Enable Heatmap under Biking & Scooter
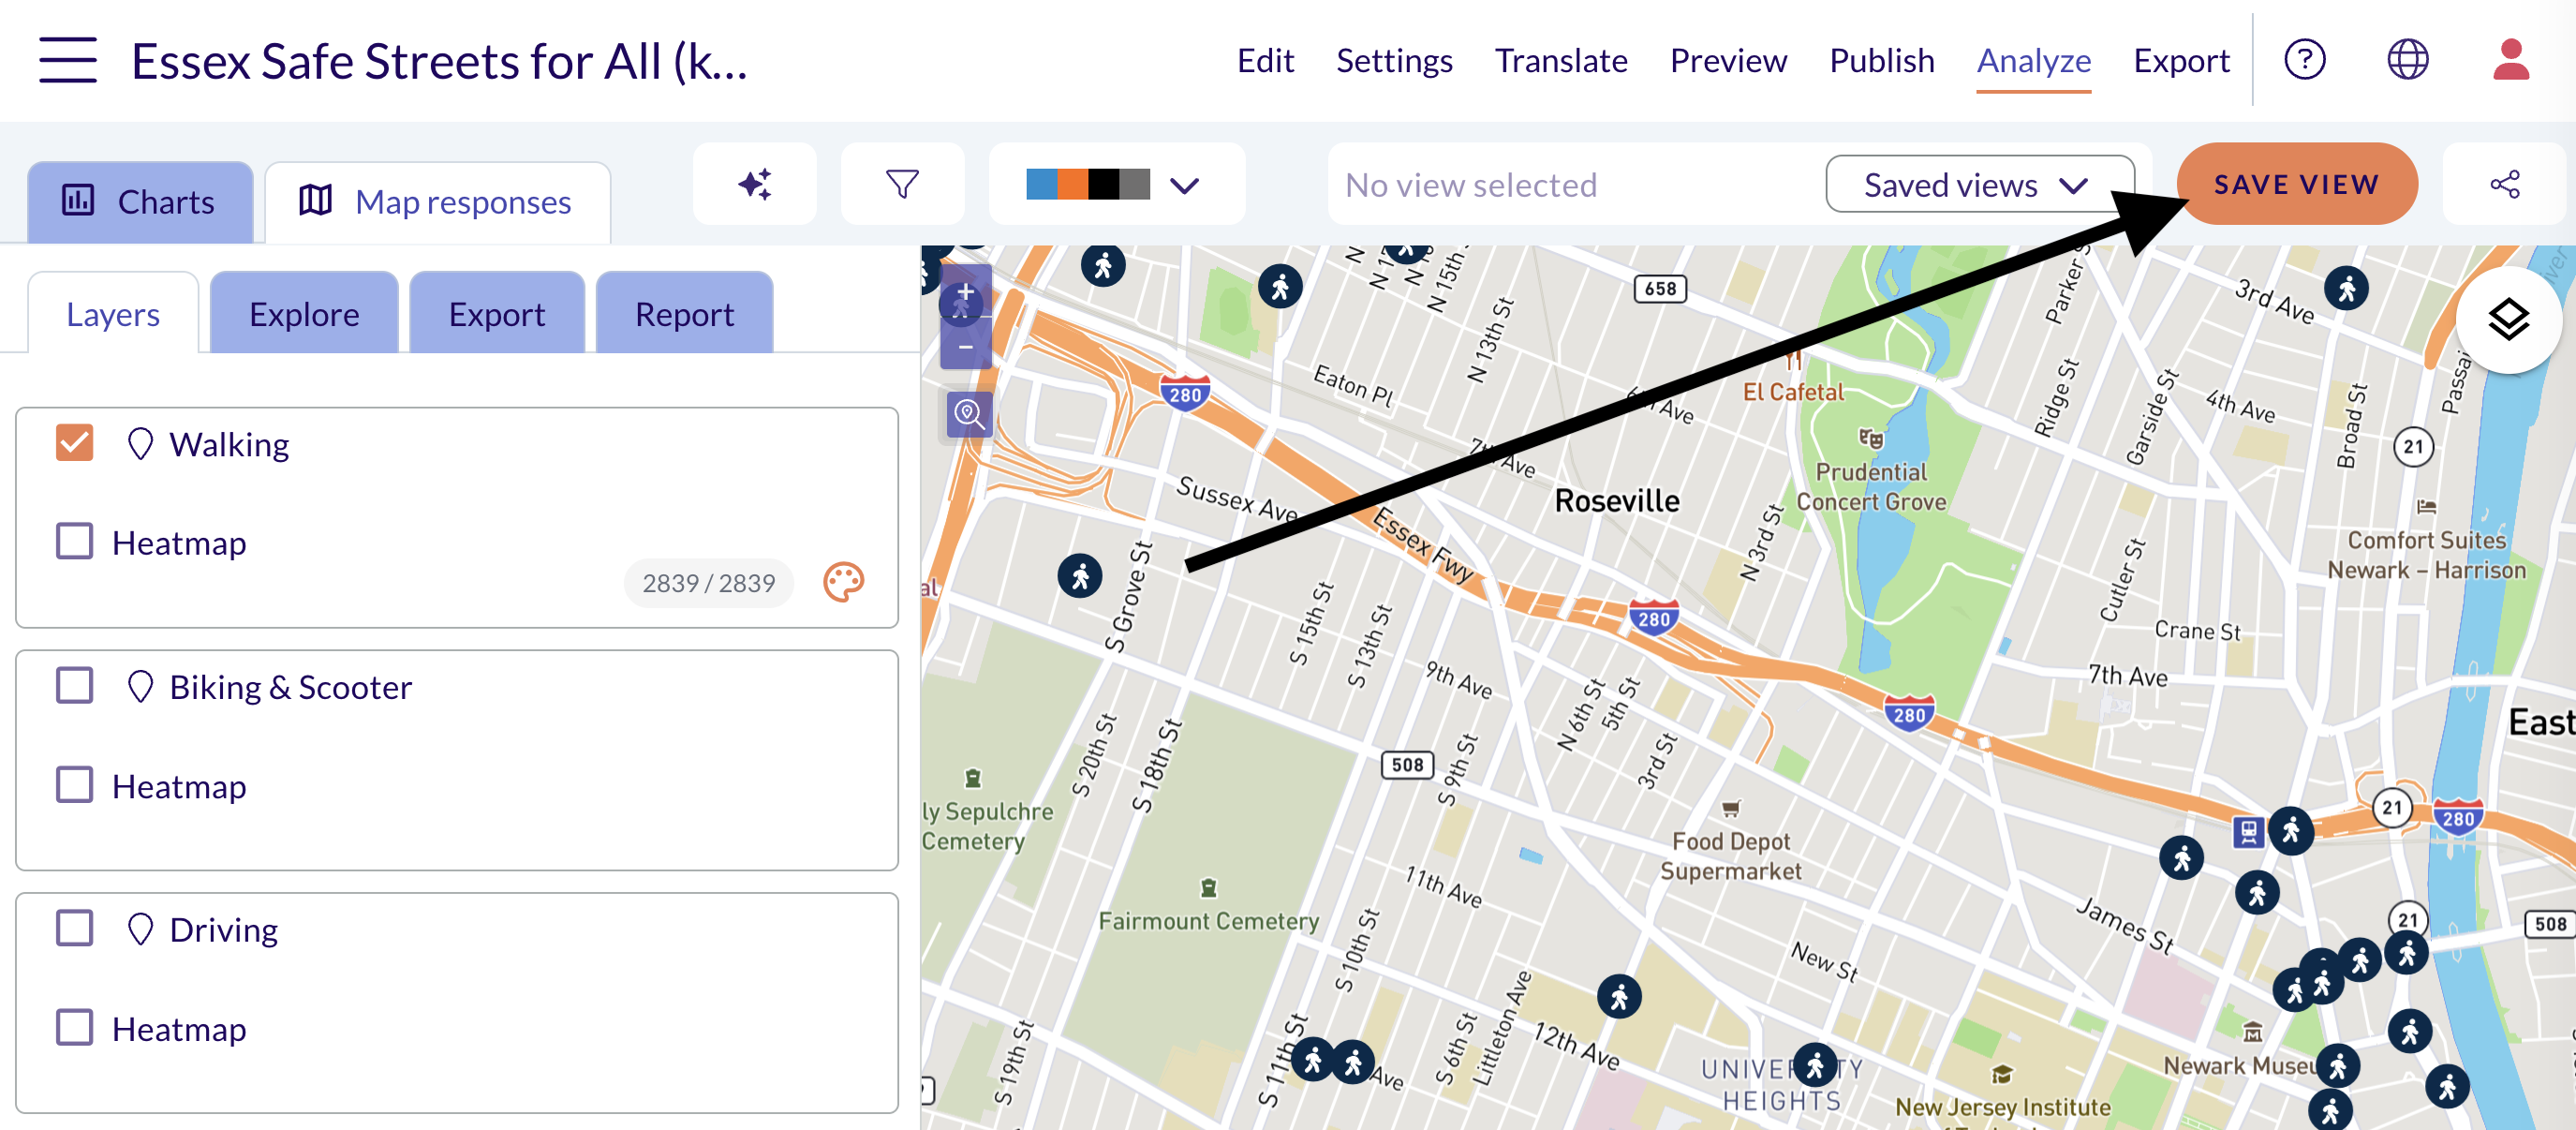 tap(75, 785)
